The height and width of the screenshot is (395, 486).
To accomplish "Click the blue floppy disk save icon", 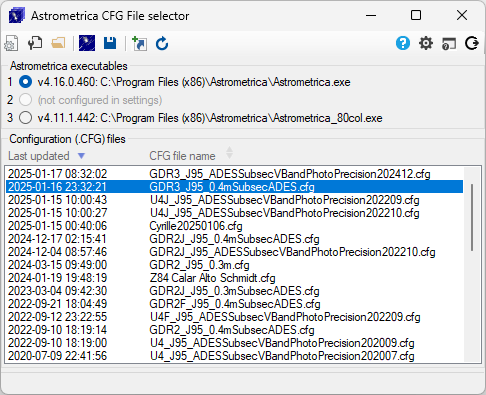I will click(x=110, y=43).
